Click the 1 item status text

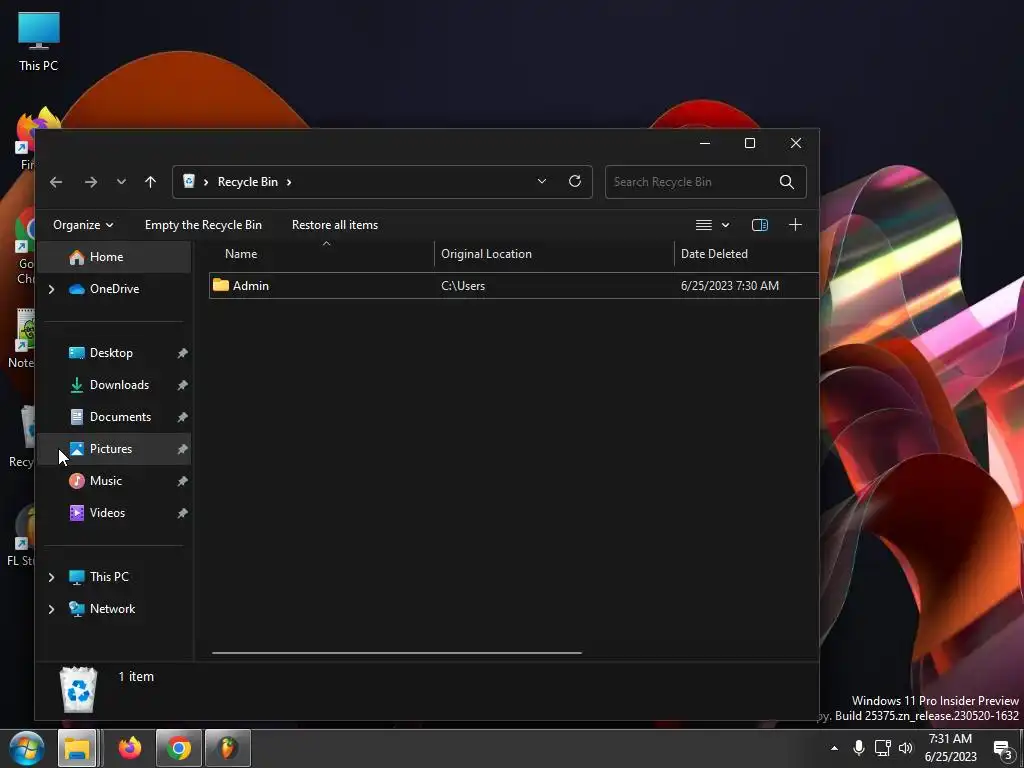(136, 677)
